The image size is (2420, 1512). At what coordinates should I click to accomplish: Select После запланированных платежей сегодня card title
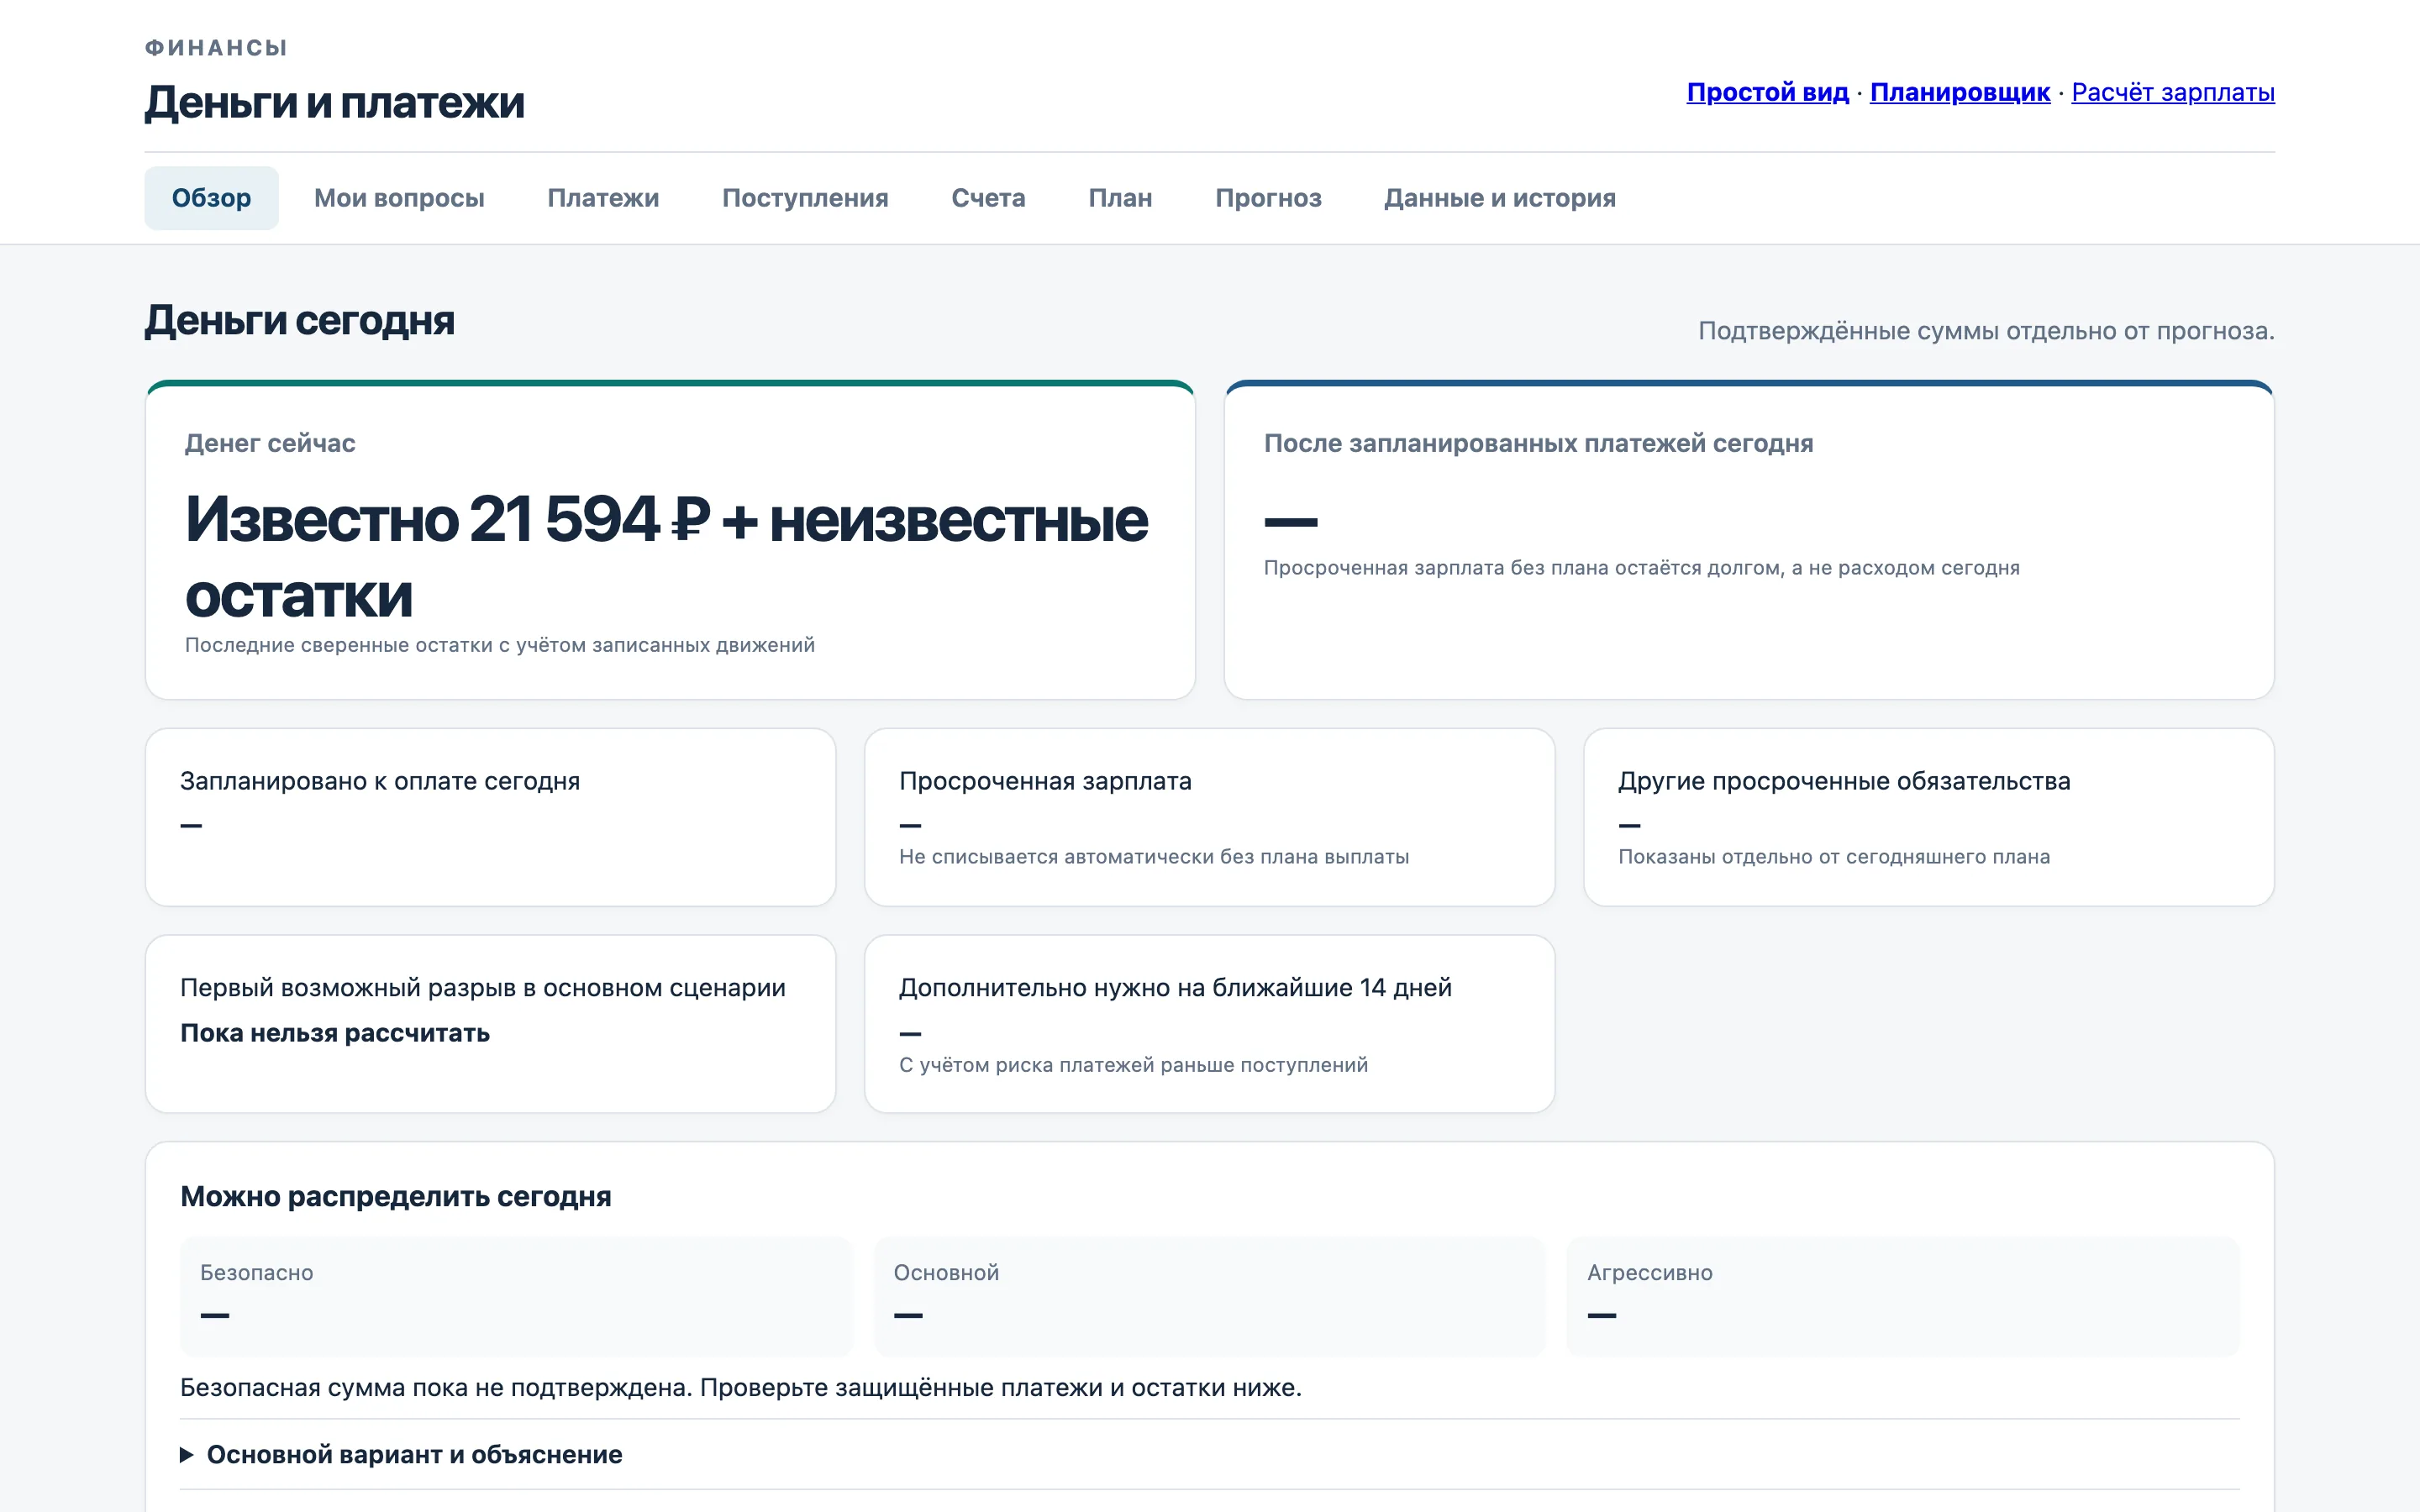(x=1538, y=443)
